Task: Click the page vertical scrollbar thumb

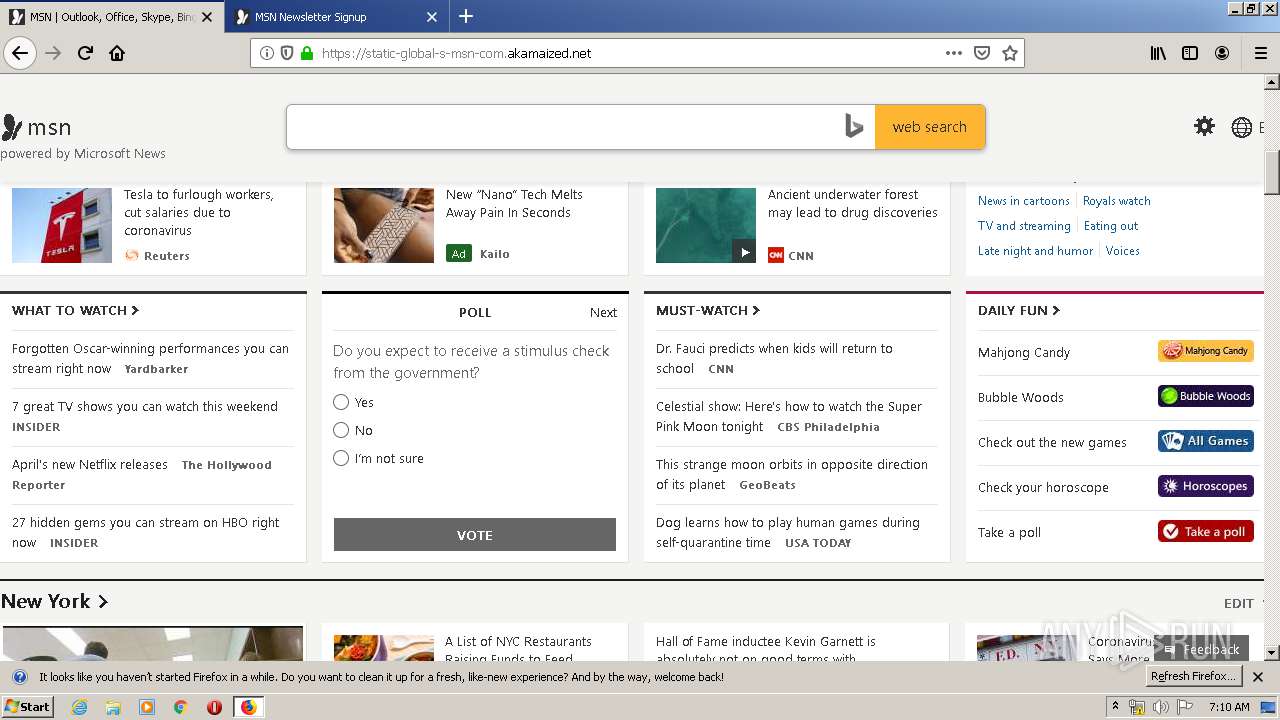Action: (1272, 172)
